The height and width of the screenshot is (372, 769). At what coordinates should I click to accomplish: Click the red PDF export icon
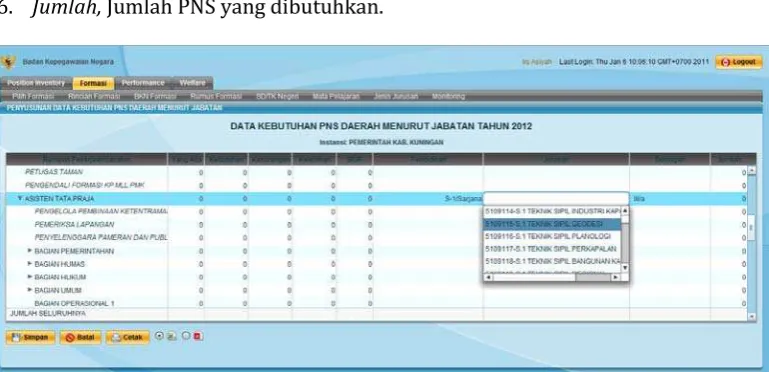point(198,336)
